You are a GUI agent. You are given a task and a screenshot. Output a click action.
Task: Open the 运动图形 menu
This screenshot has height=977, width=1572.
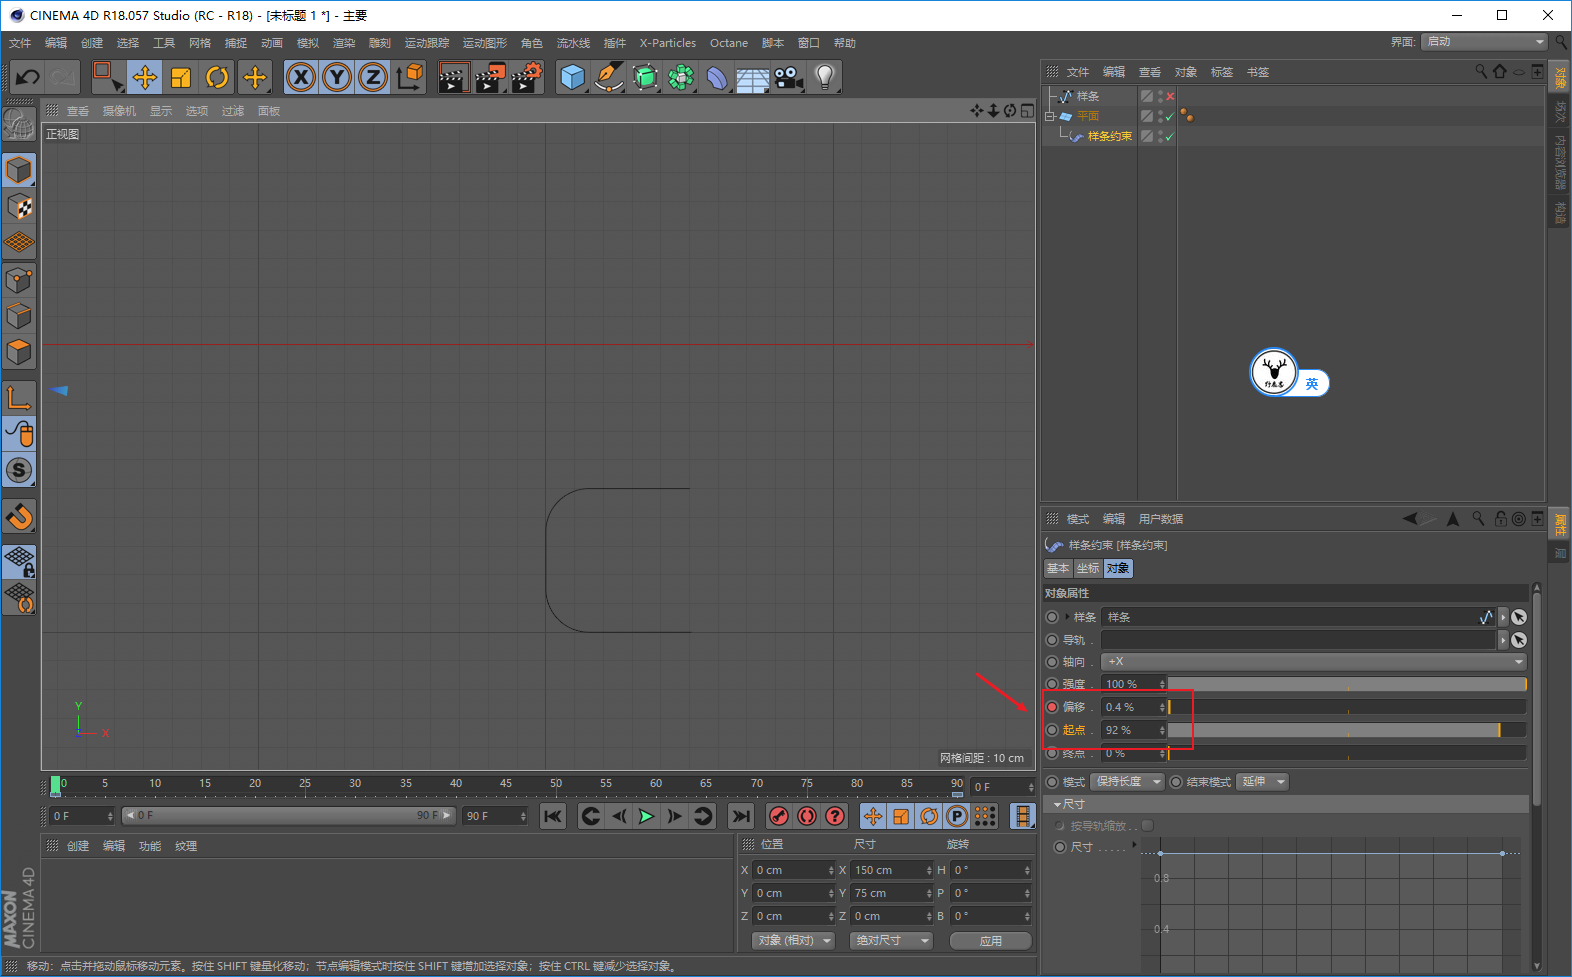(485, 43)
